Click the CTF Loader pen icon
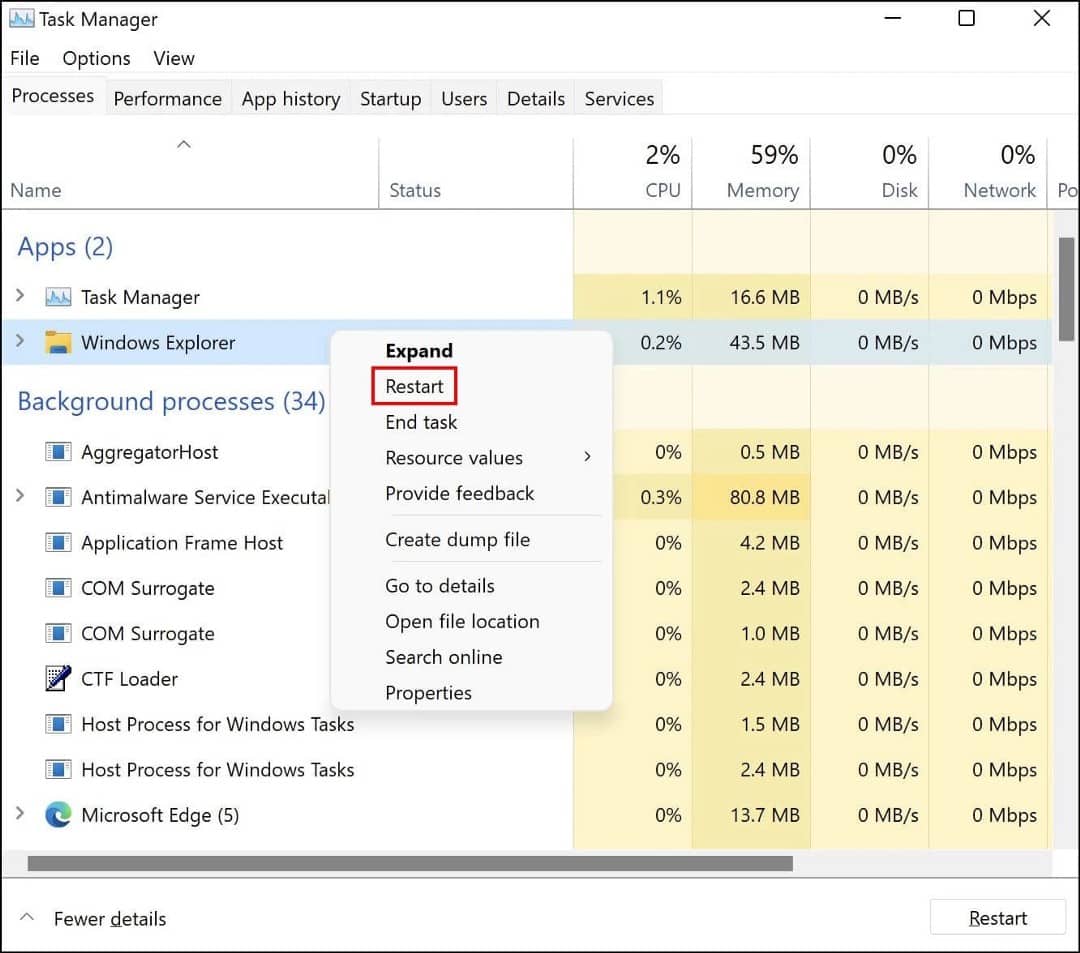The height and width of the screenshot is (953, 1080). 57,678
